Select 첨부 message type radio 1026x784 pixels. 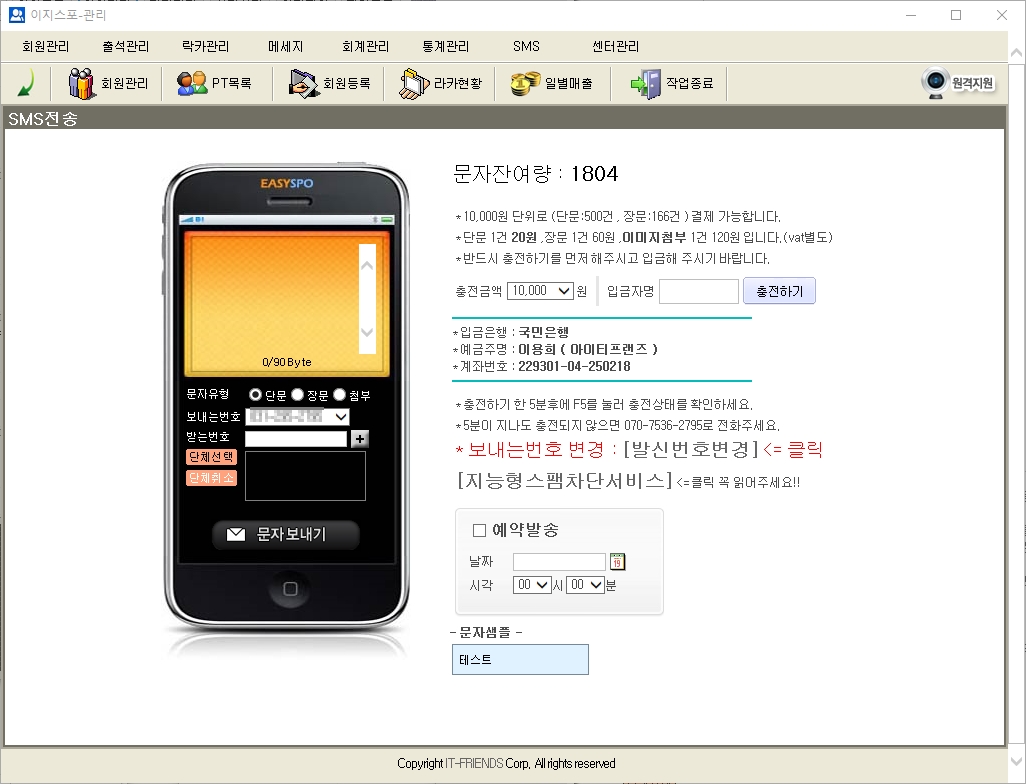[x=340, y=395]
